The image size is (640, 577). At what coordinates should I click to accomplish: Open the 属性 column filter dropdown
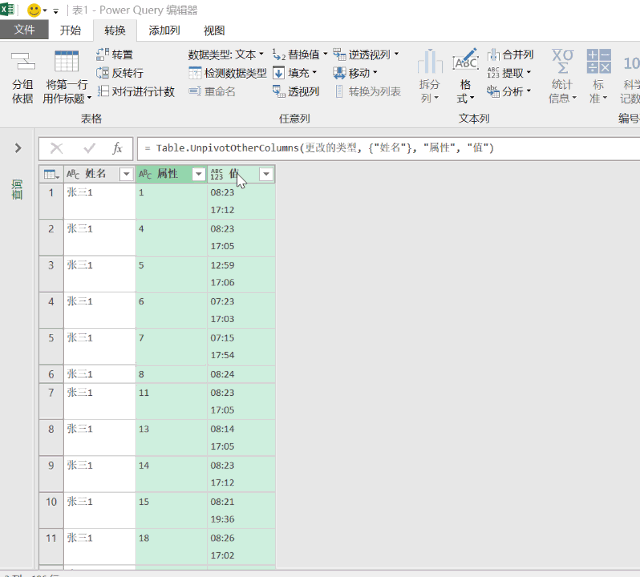199,174
